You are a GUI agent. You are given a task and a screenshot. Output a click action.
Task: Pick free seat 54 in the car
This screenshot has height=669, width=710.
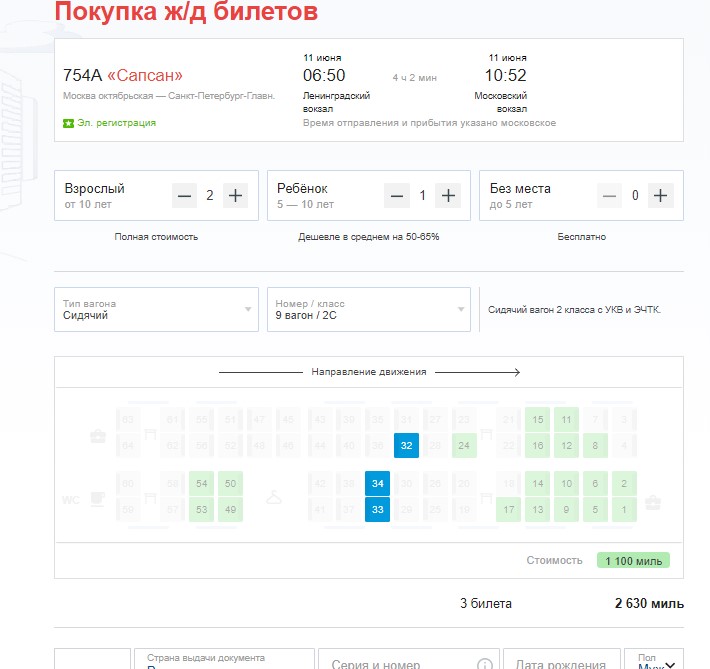click(202, 484)
